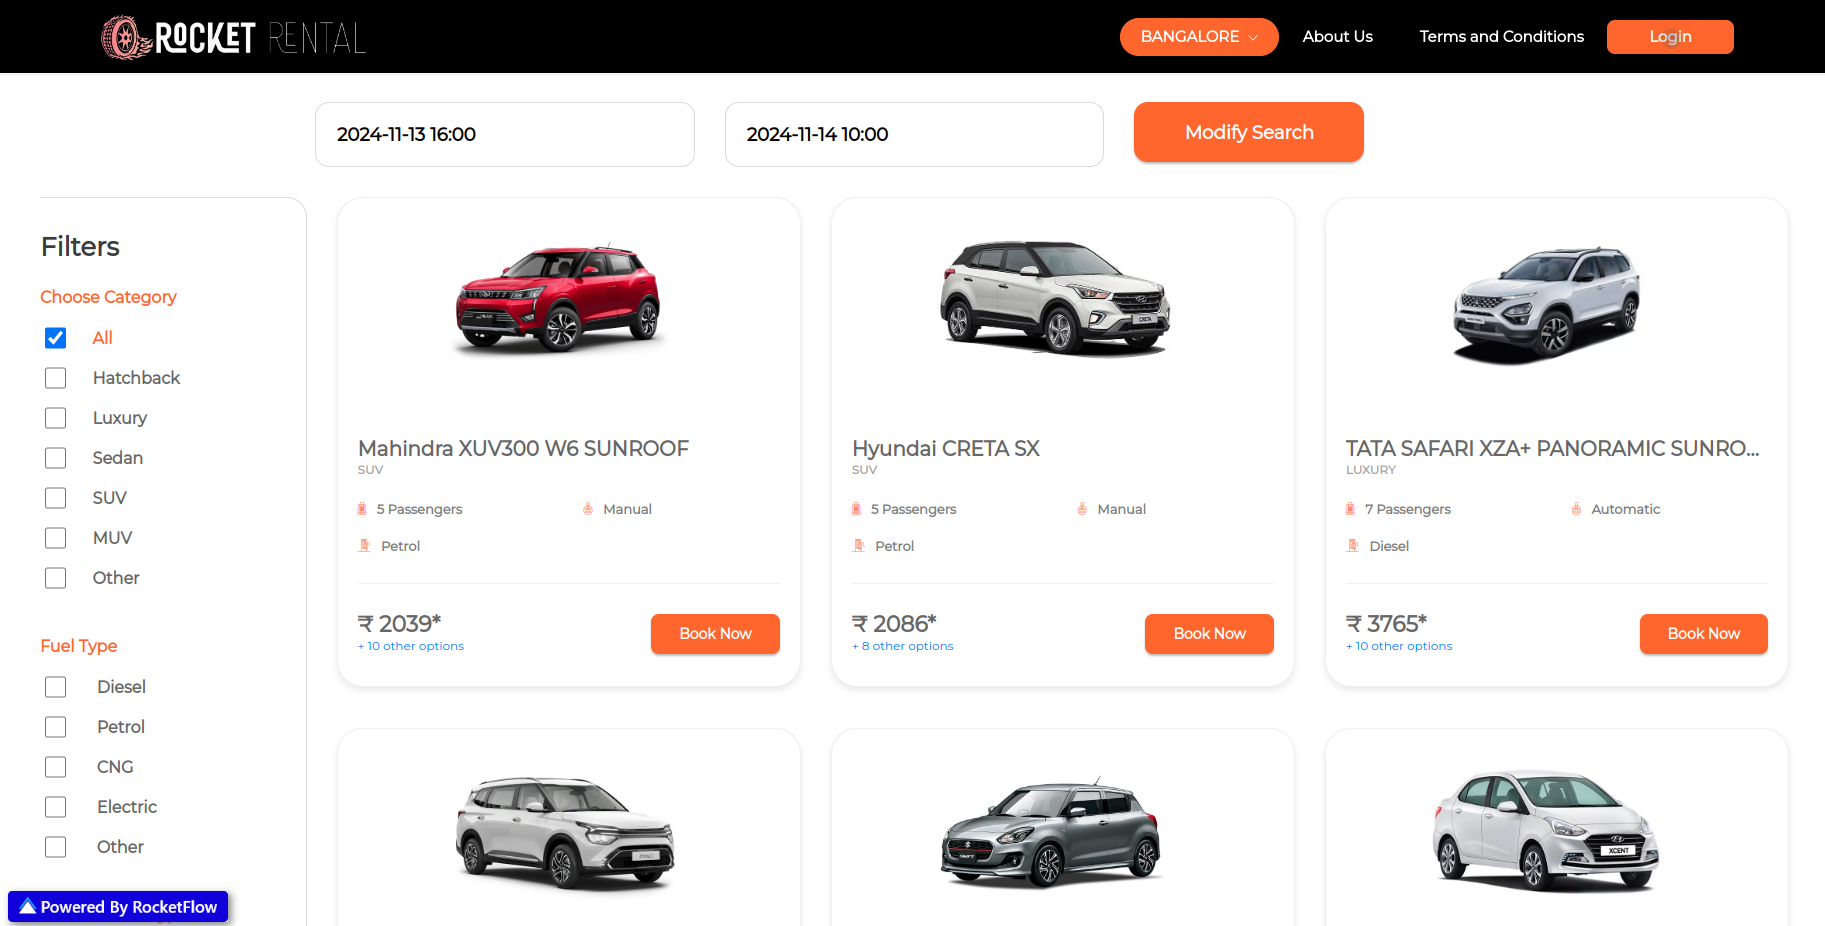View 10 other options for Mahindra XUV300
1825x926 pixels.
[411, 646]
